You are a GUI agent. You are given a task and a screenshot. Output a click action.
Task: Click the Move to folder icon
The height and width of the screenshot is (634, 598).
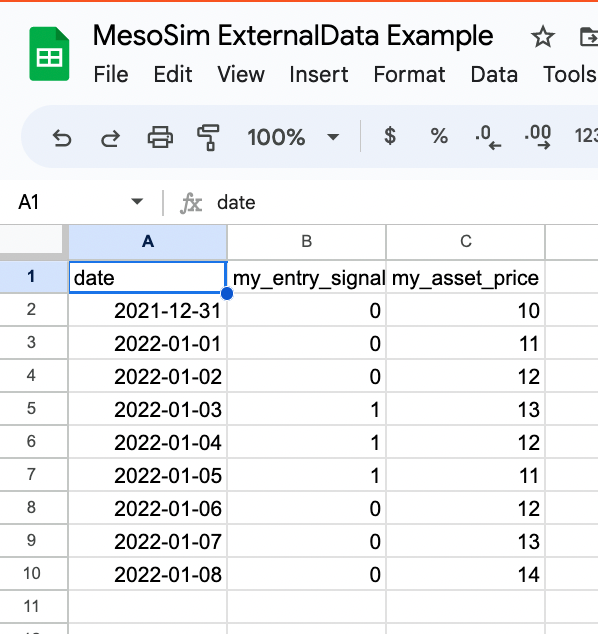click(x=589, y=37)
